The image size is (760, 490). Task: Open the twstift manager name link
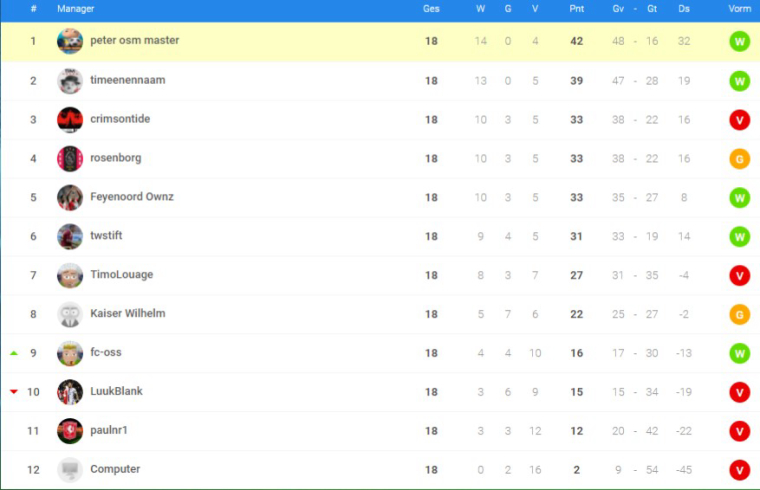(x=106, y=236)
